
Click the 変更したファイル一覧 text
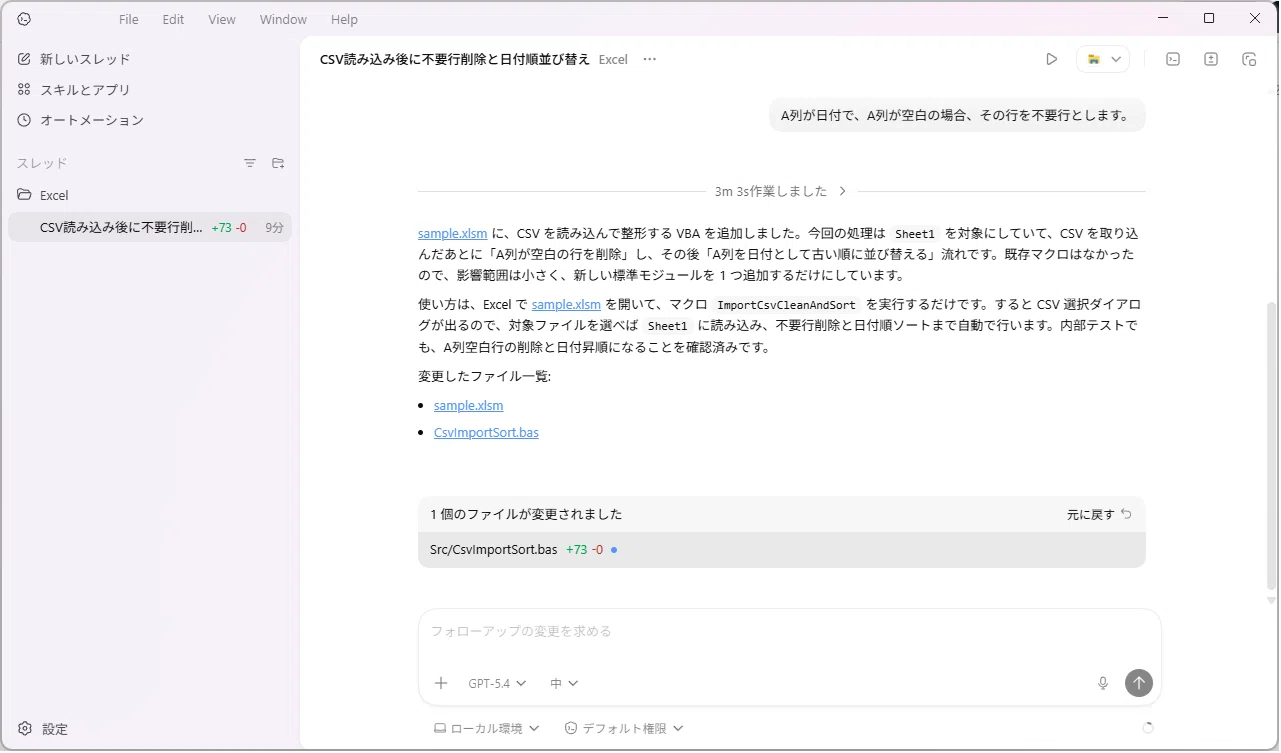[484, 376]
